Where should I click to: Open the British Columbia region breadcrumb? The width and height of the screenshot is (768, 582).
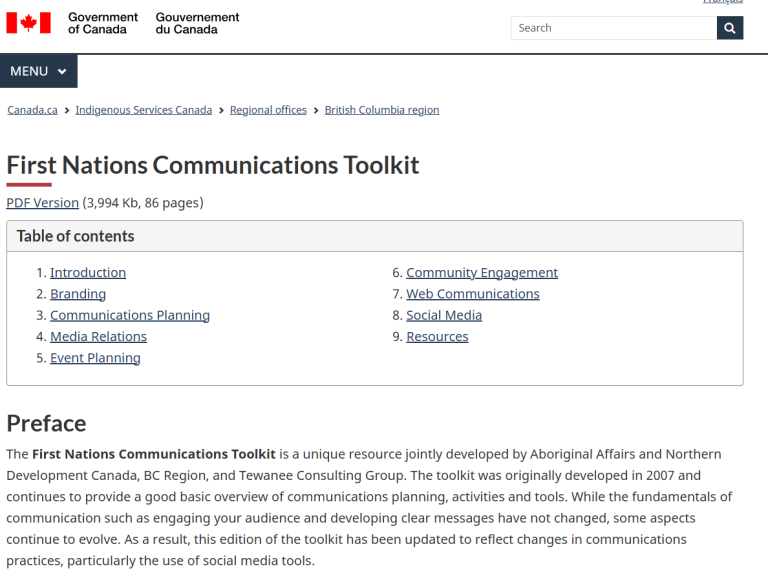tap(382, 110)
